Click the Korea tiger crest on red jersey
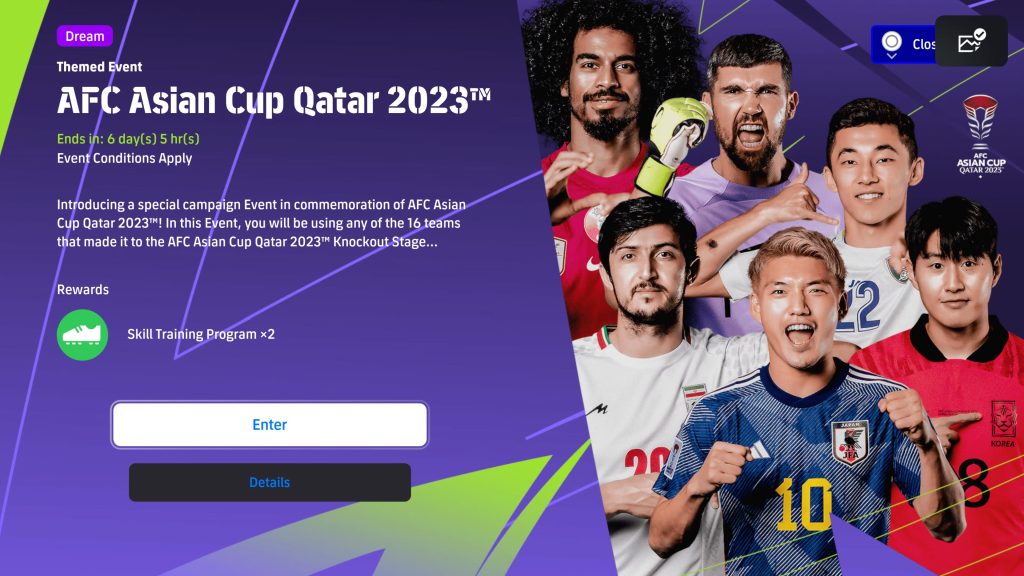1024x576 pixels. pyautogui.click(x=1004, y=421)
